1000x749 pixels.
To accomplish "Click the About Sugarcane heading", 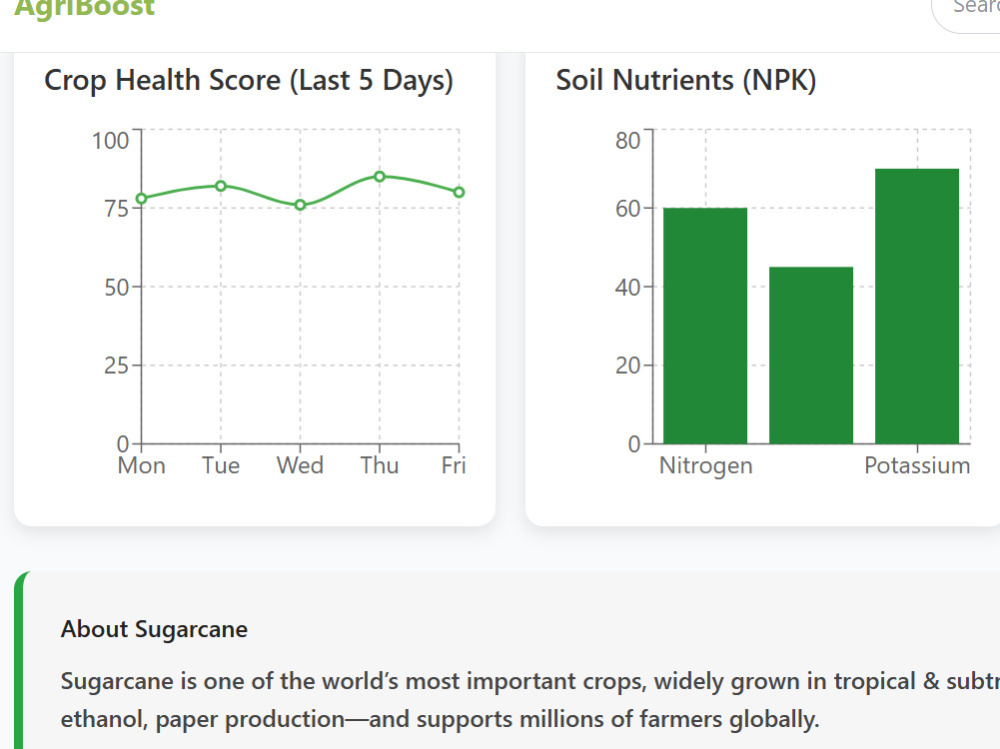I will pyautogui.click(x=154, y=629).
